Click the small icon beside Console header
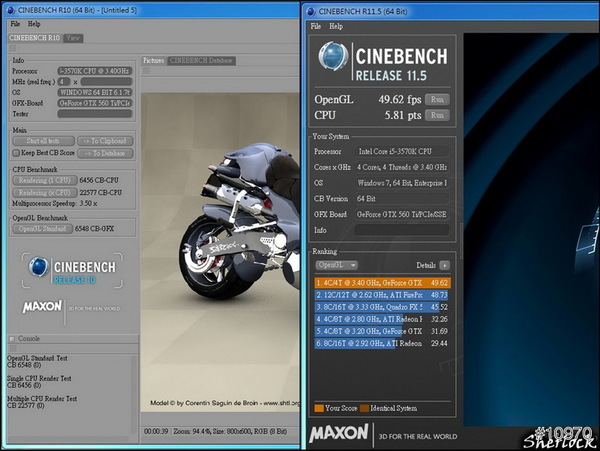 point(12,339)
